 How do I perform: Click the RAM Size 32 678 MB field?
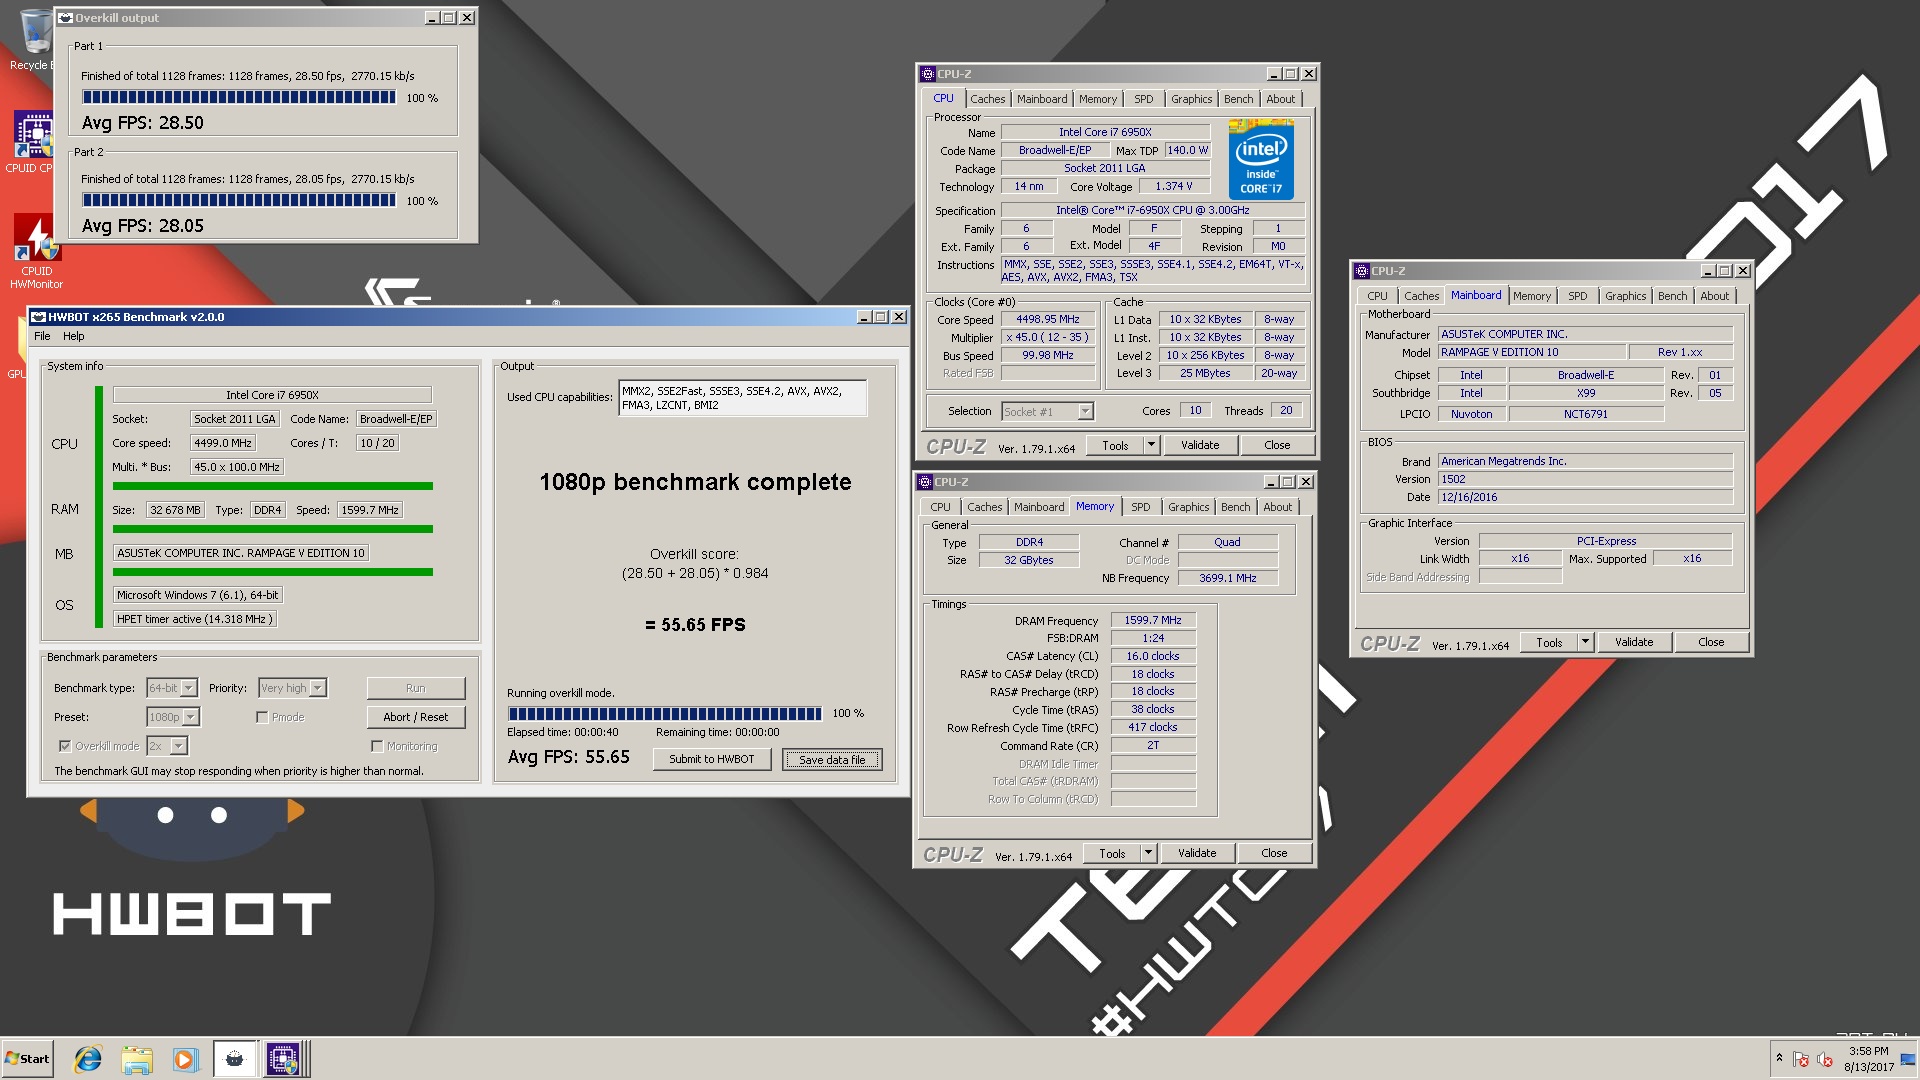[x=176, y=510]
